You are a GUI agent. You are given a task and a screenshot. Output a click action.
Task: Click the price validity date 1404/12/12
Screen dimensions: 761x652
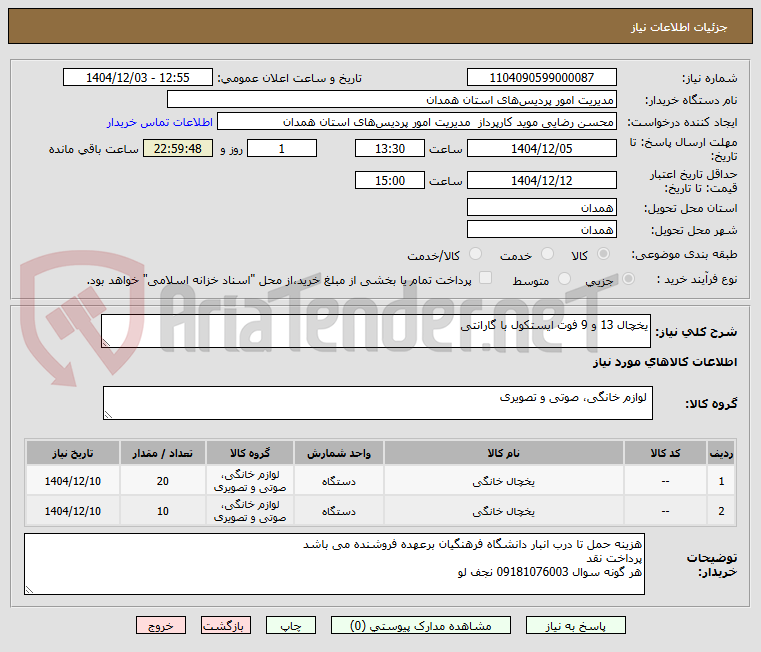point(542,181)
